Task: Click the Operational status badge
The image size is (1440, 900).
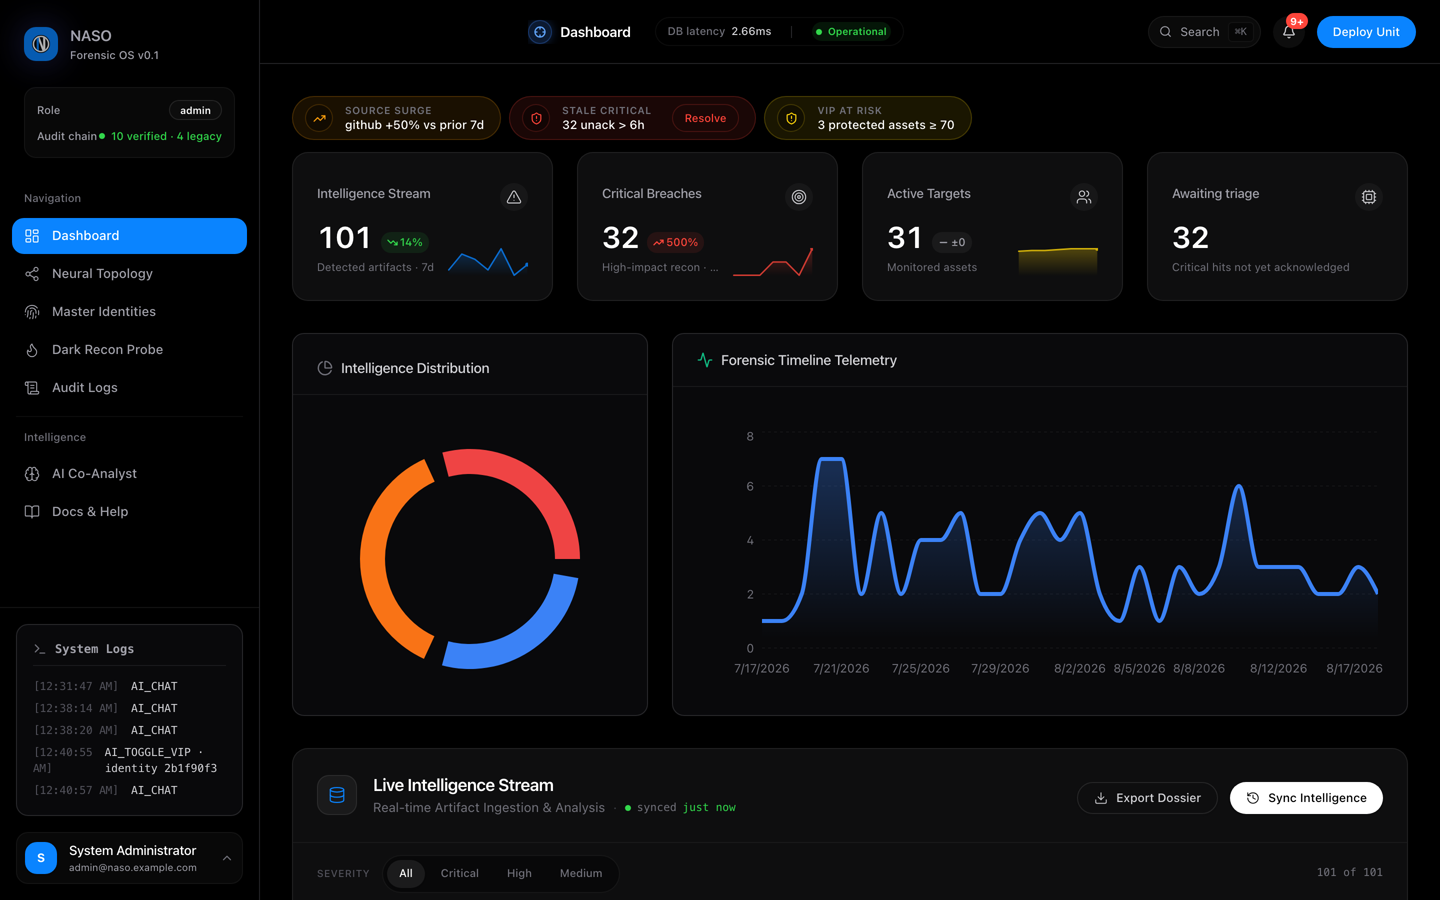Action: click(x=851, y=32)
